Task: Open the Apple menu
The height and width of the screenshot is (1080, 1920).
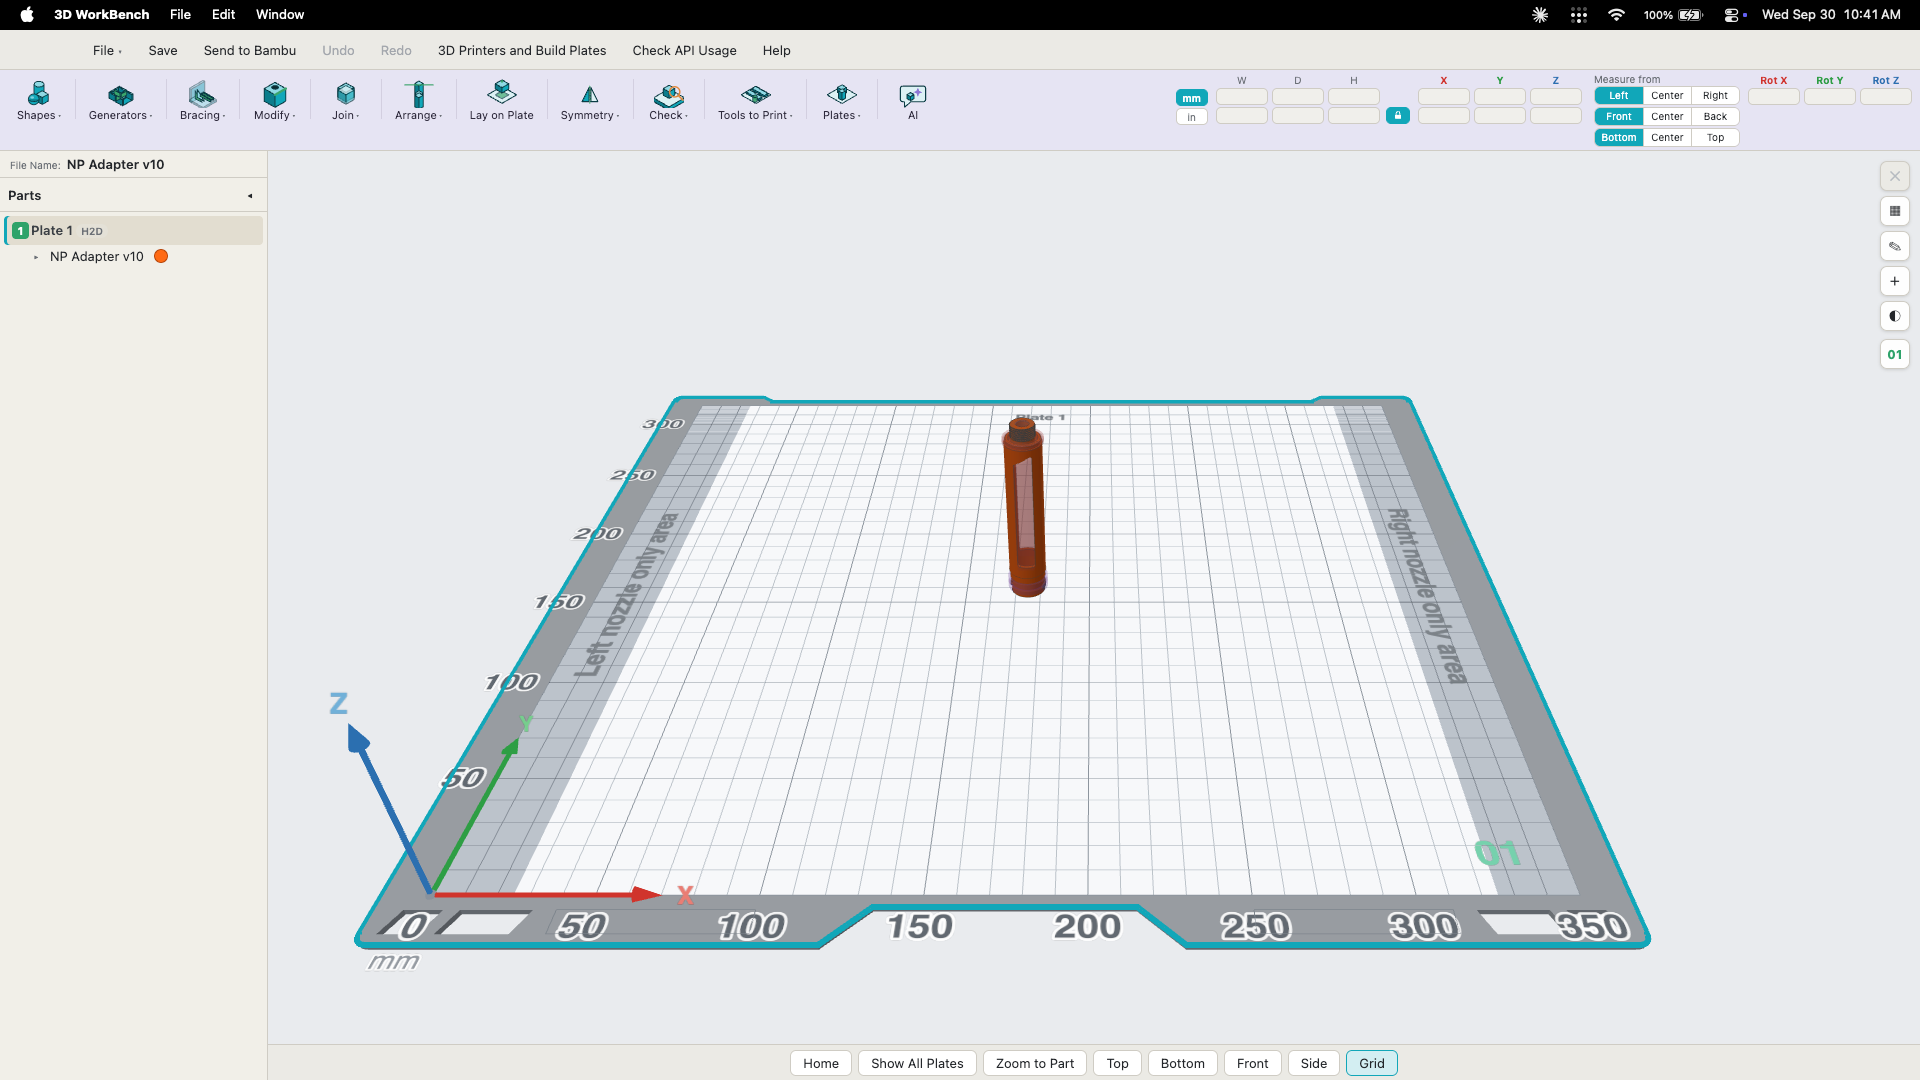Action: (27, 15)
